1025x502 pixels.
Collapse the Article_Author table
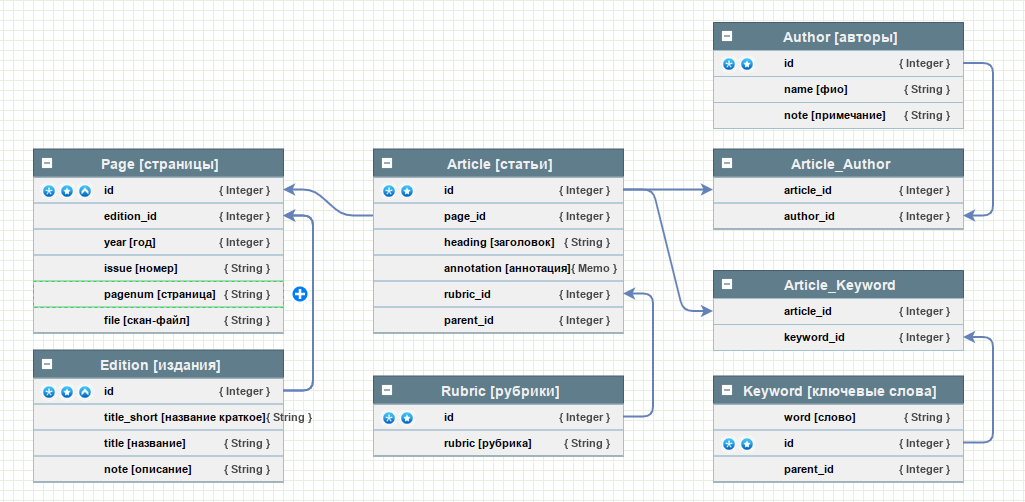click(x=727, y=163)
